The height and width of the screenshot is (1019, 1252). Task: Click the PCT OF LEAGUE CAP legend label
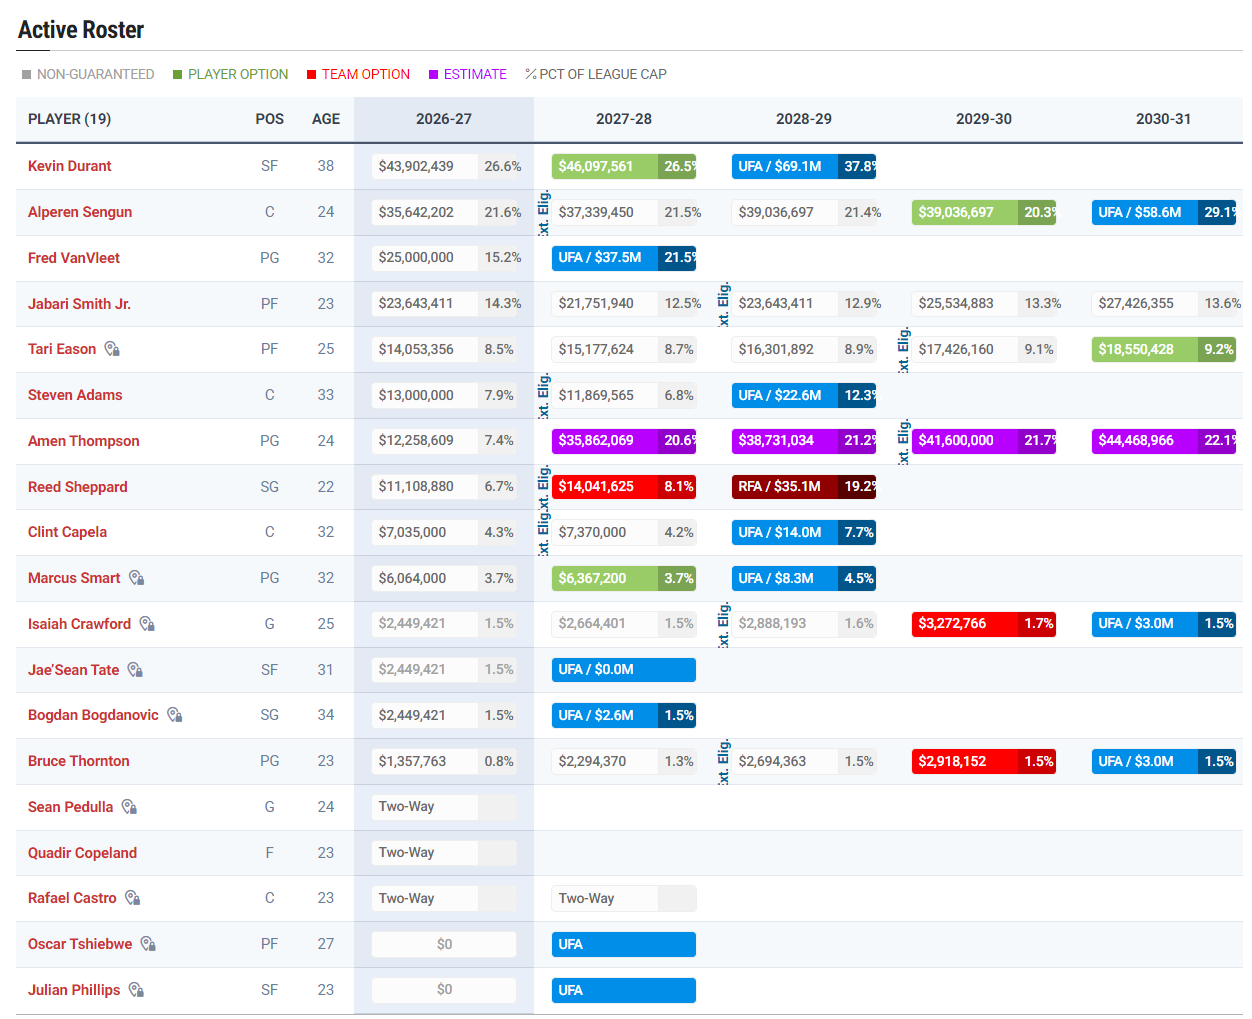click(603, 74)
